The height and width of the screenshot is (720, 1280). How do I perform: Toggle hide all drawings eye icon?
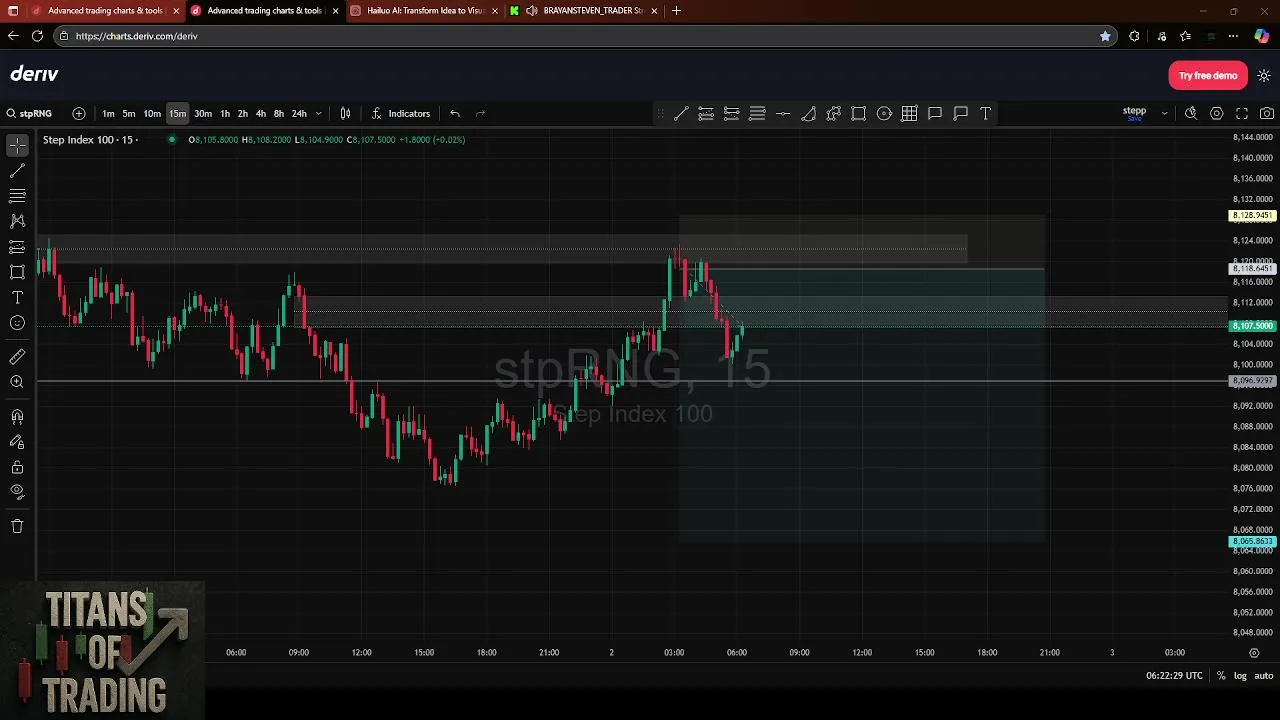[x=17, y=491]
